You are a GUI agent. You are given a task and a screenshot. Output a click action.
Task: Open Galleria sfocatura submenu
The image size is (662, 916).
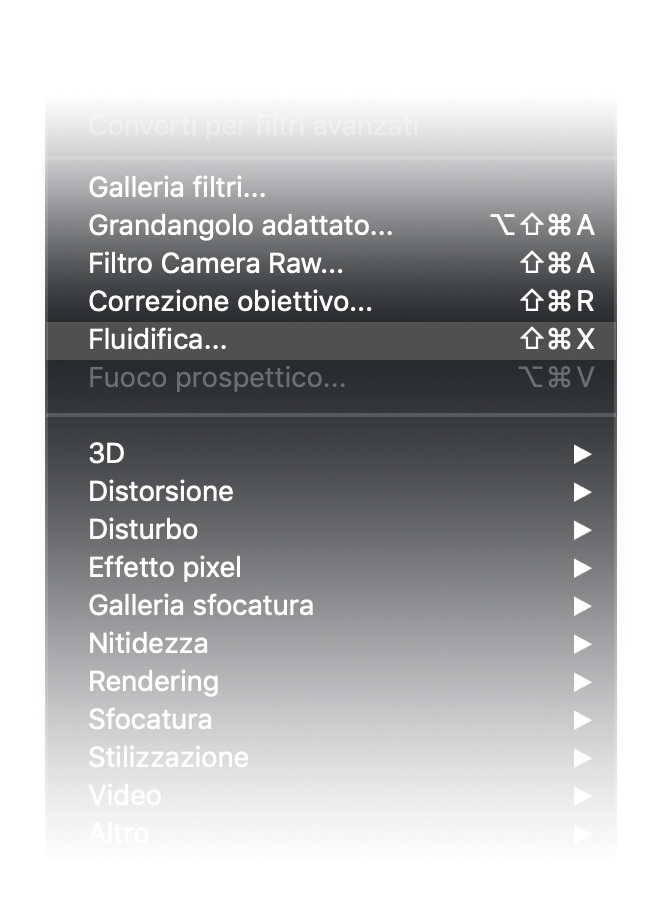click(200, 606)
